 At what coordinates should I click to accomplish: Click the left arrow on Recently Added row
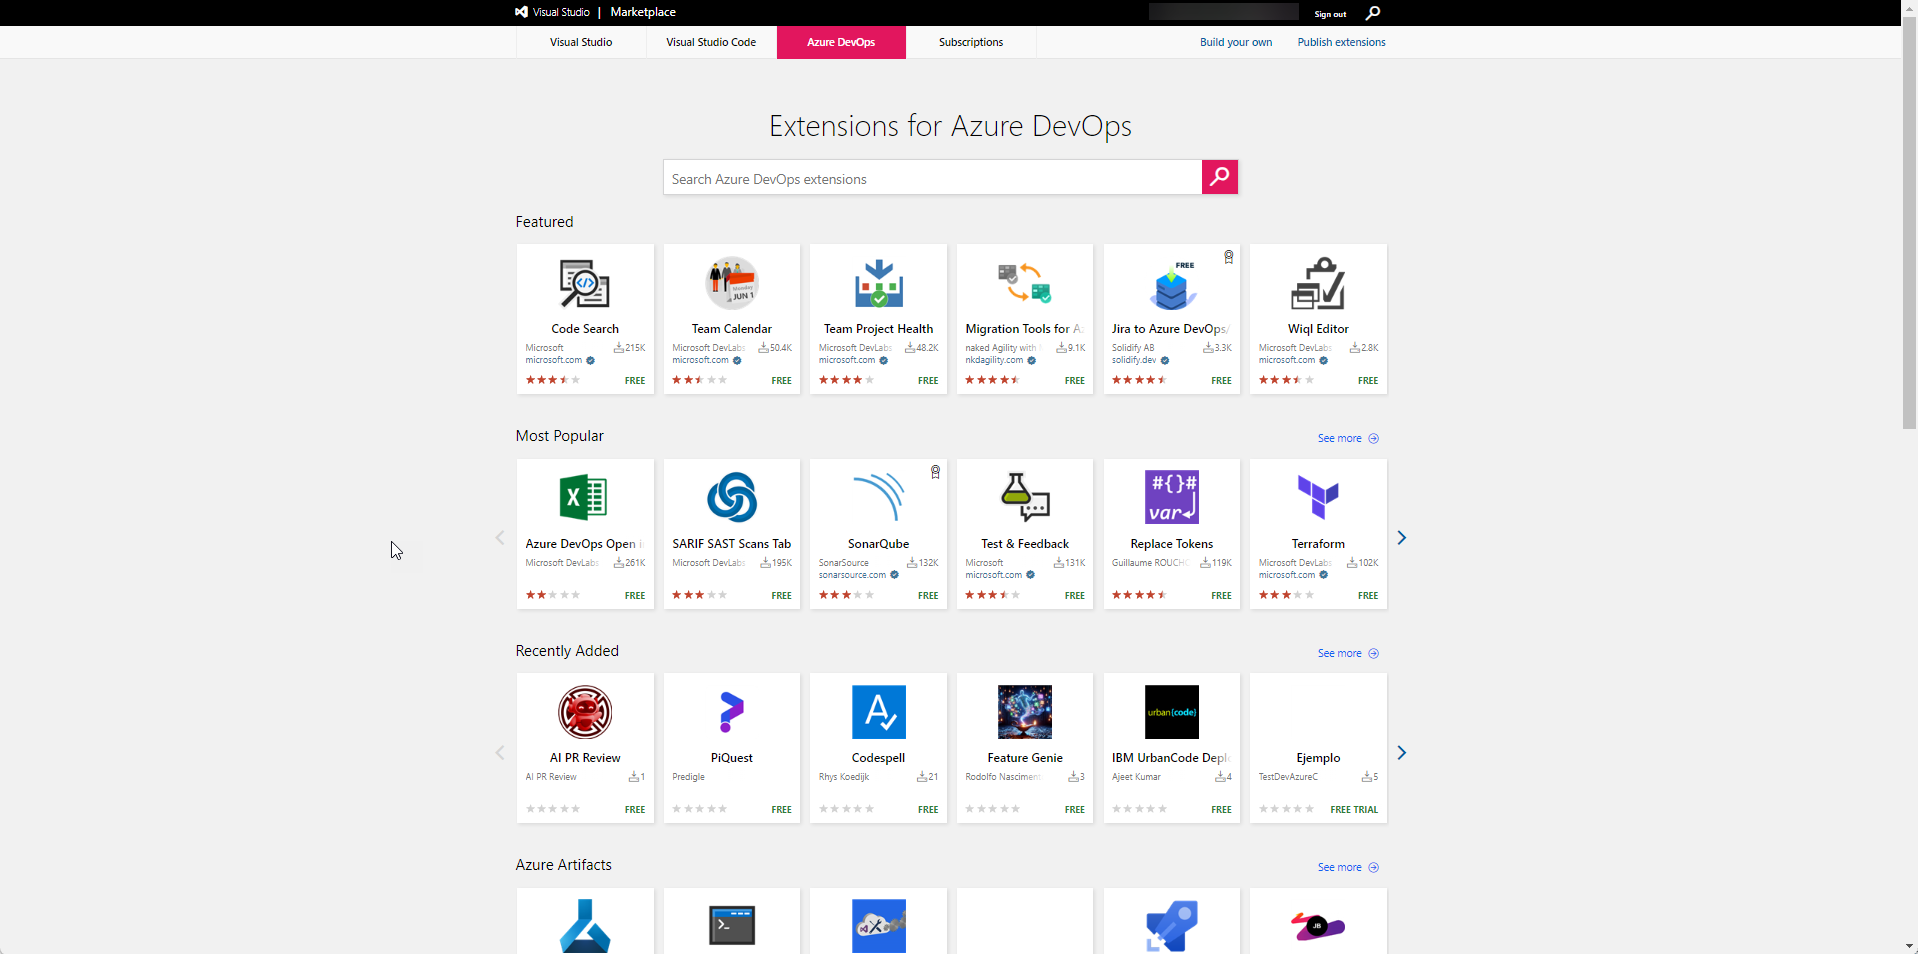click(x=499, y=752)
